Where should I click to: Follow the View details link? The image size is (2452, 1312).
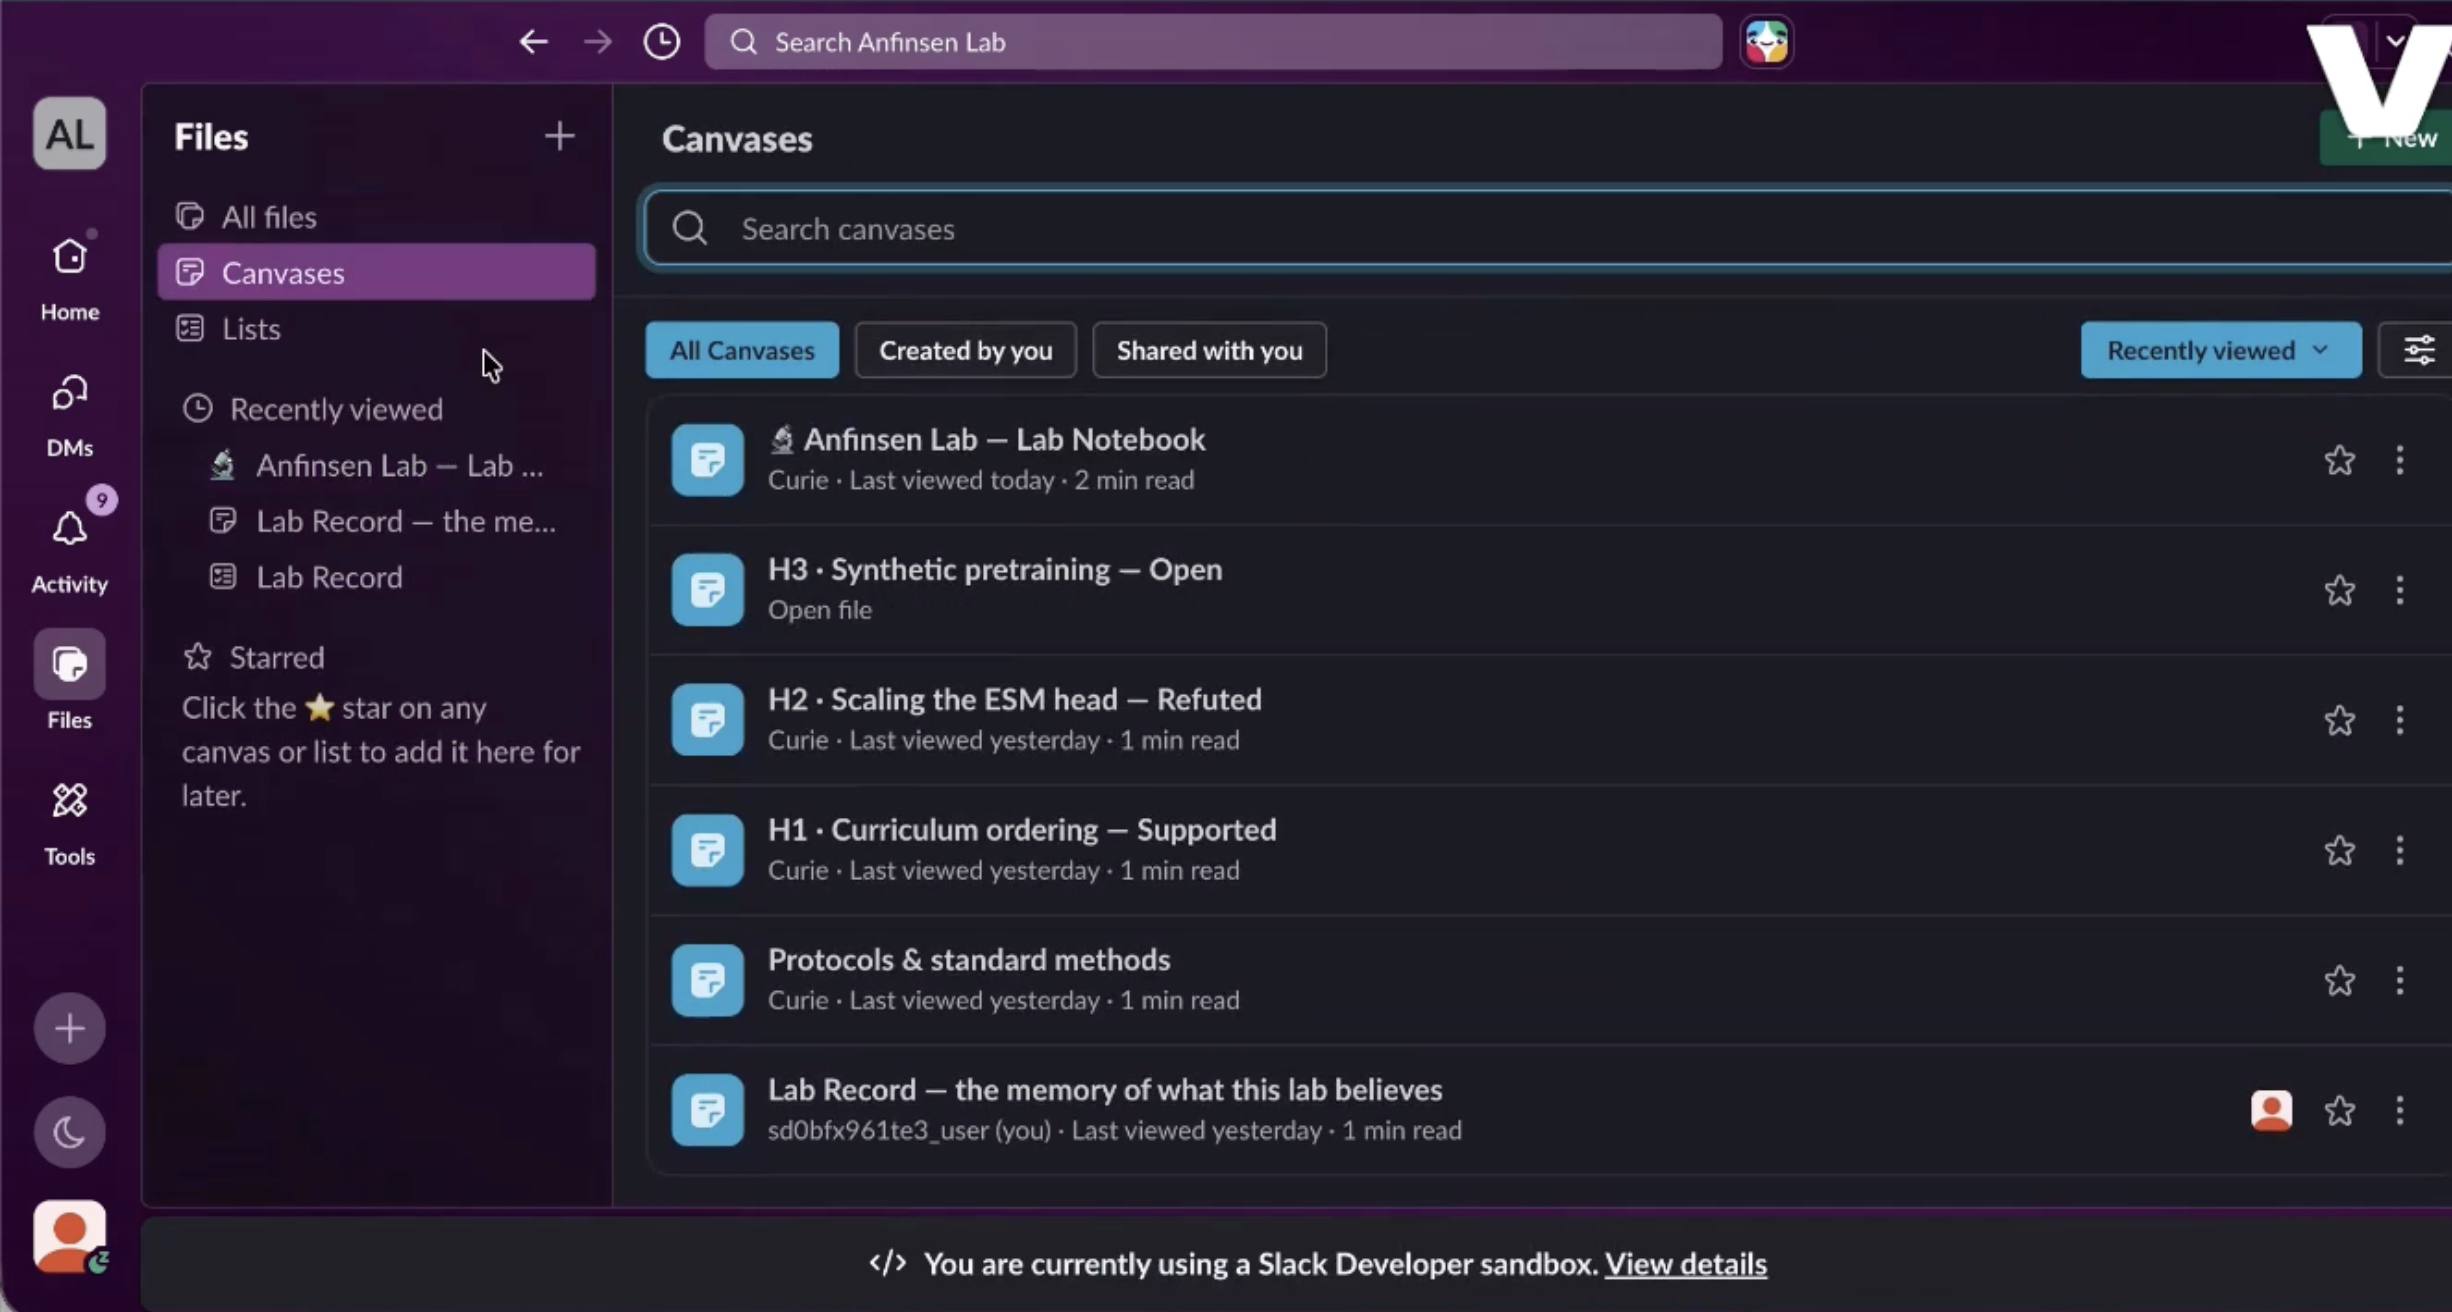pyautogui.click(x=1685, y=1264)
